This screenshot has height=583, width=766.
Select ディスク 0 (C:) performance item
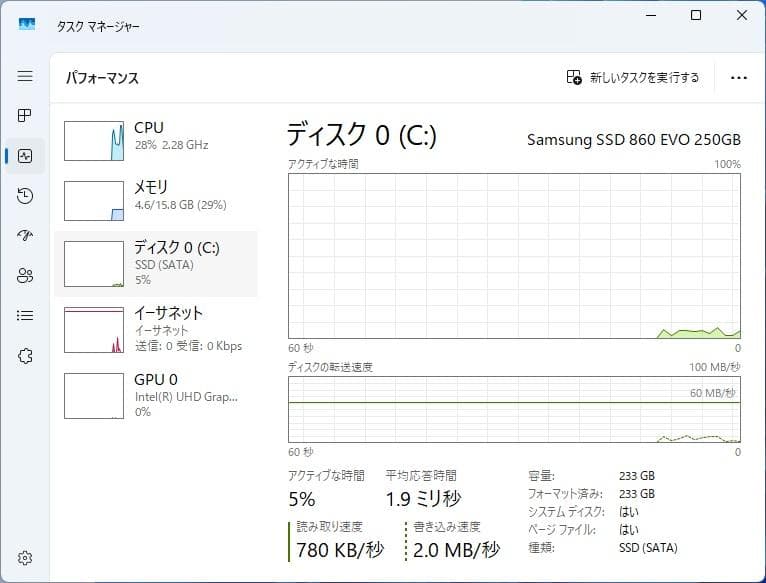(x=155, y=264)
